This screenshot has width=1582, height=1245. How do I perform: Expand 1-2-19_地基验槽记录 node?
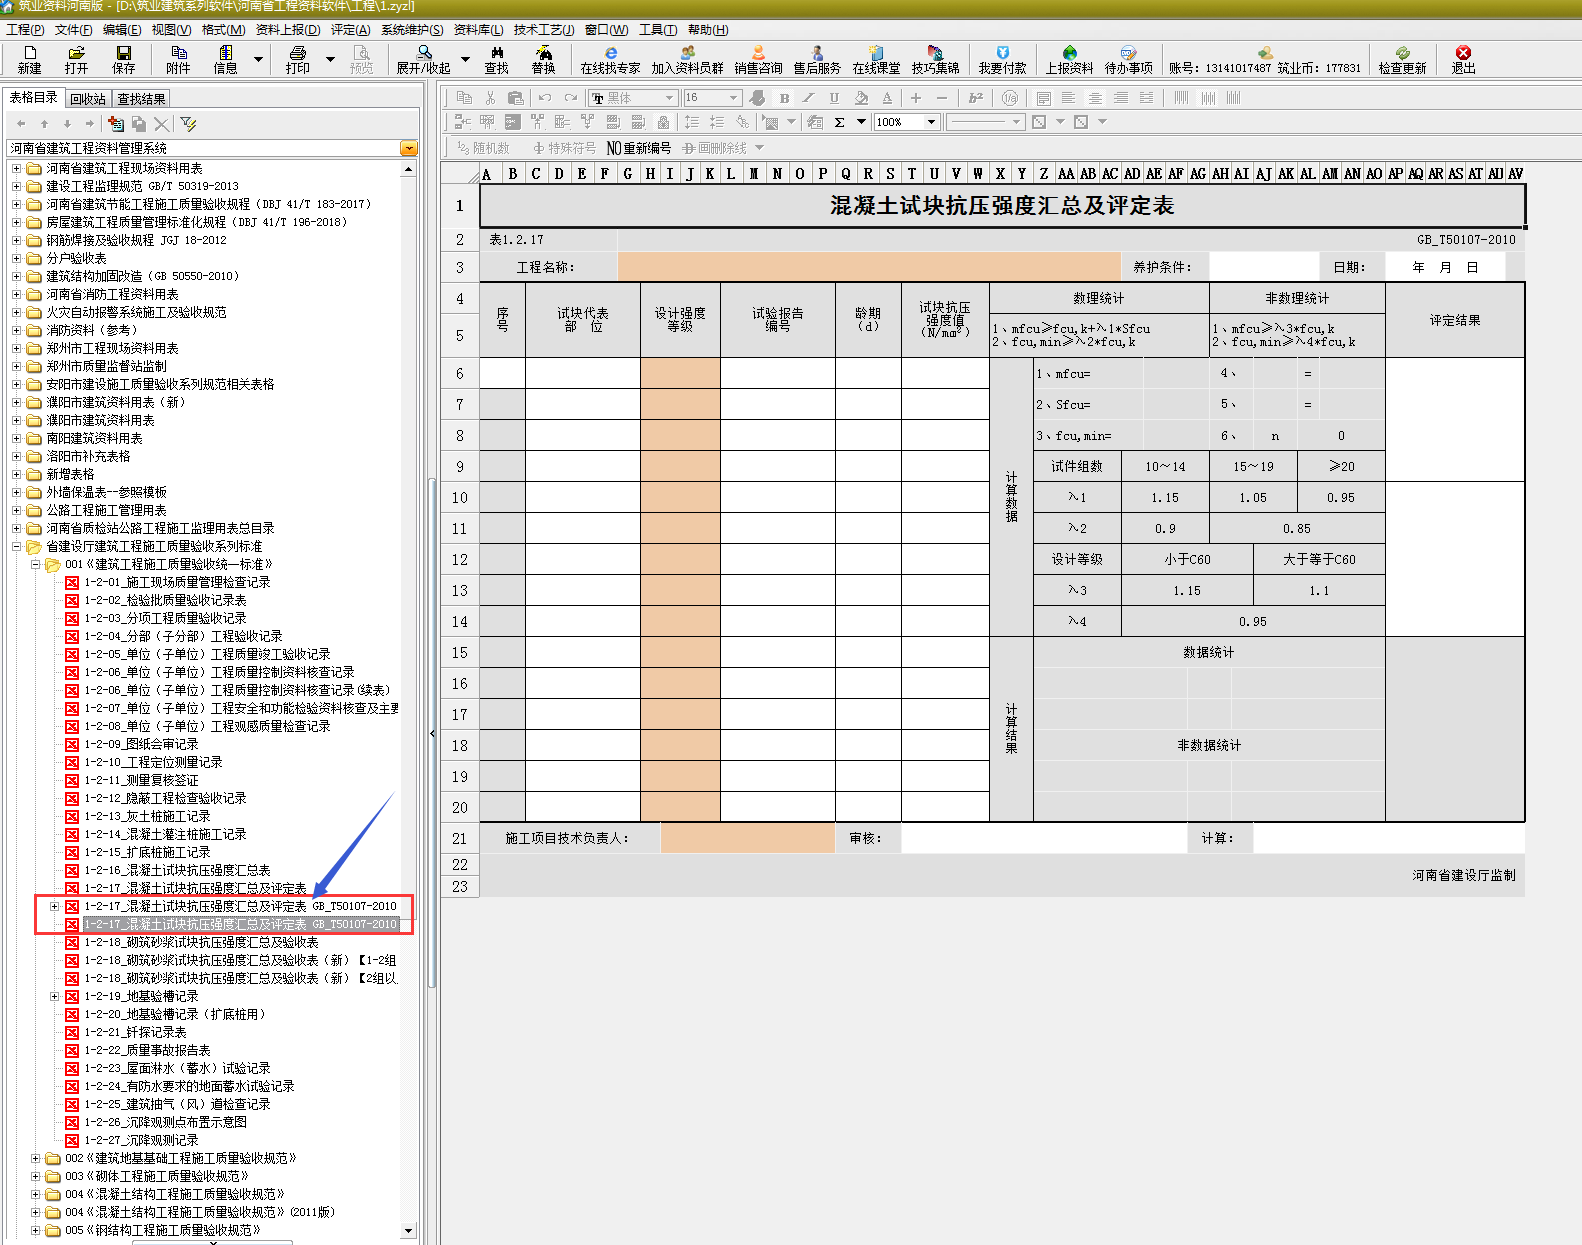click(54, 996)
